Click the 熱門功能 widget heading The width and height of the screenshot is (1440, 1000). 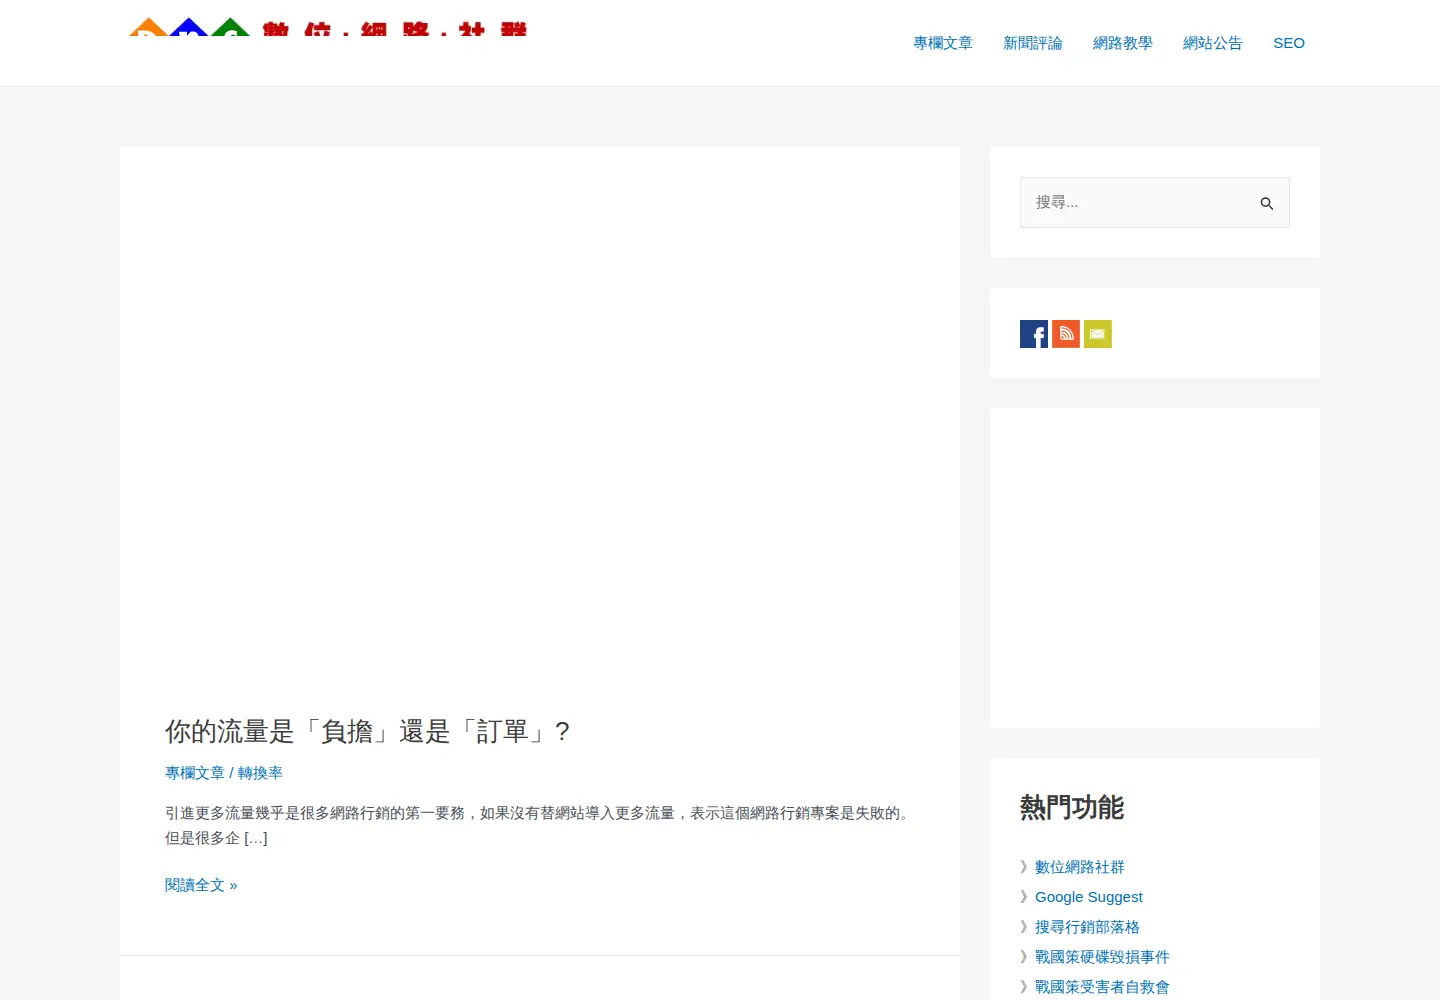coord(1072,808)
